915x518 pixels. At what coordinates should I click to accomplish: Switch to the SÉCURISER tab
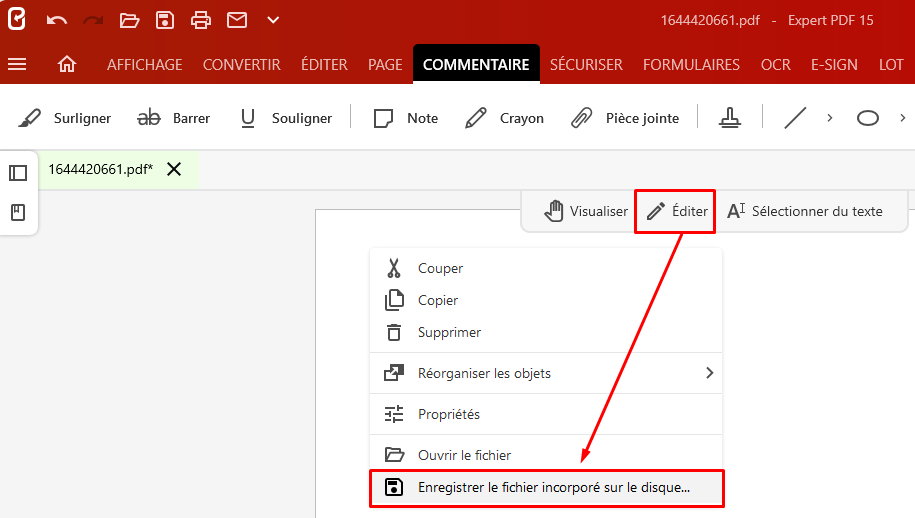pos(586,64)
